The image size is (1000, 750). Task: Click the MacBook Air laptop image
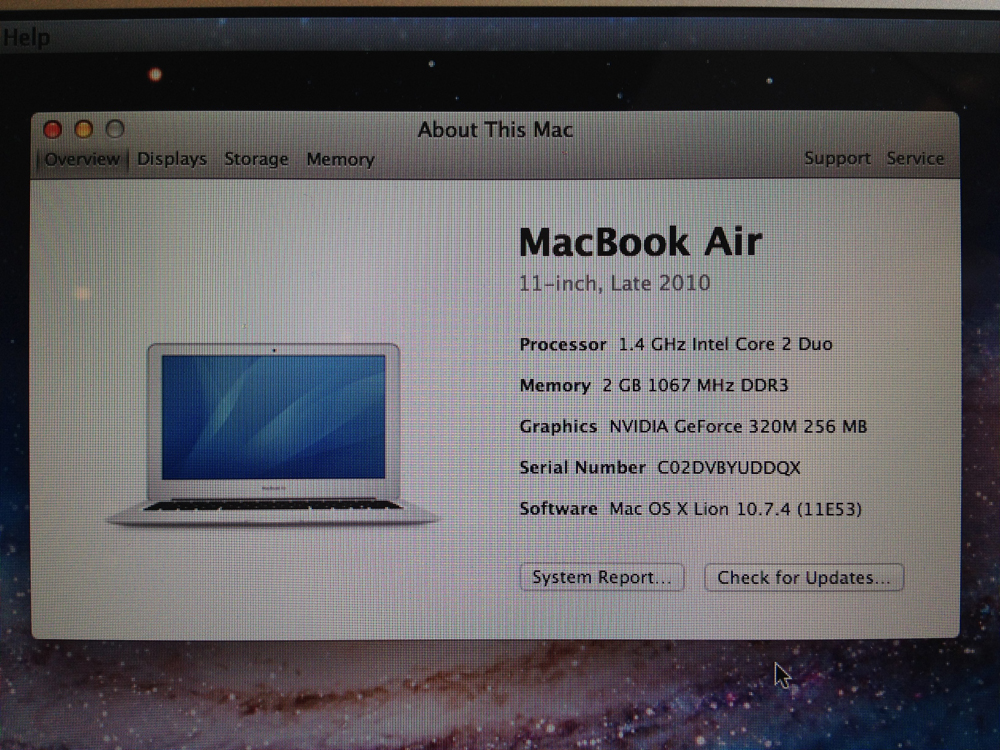[x=273, y=432]
